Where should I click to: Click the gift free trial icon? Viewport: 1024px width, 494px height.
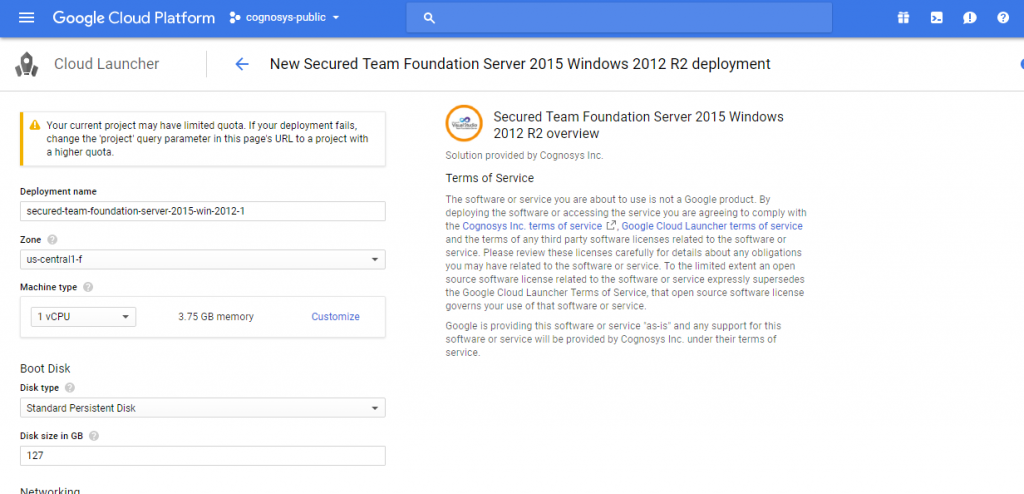(903, 18)
